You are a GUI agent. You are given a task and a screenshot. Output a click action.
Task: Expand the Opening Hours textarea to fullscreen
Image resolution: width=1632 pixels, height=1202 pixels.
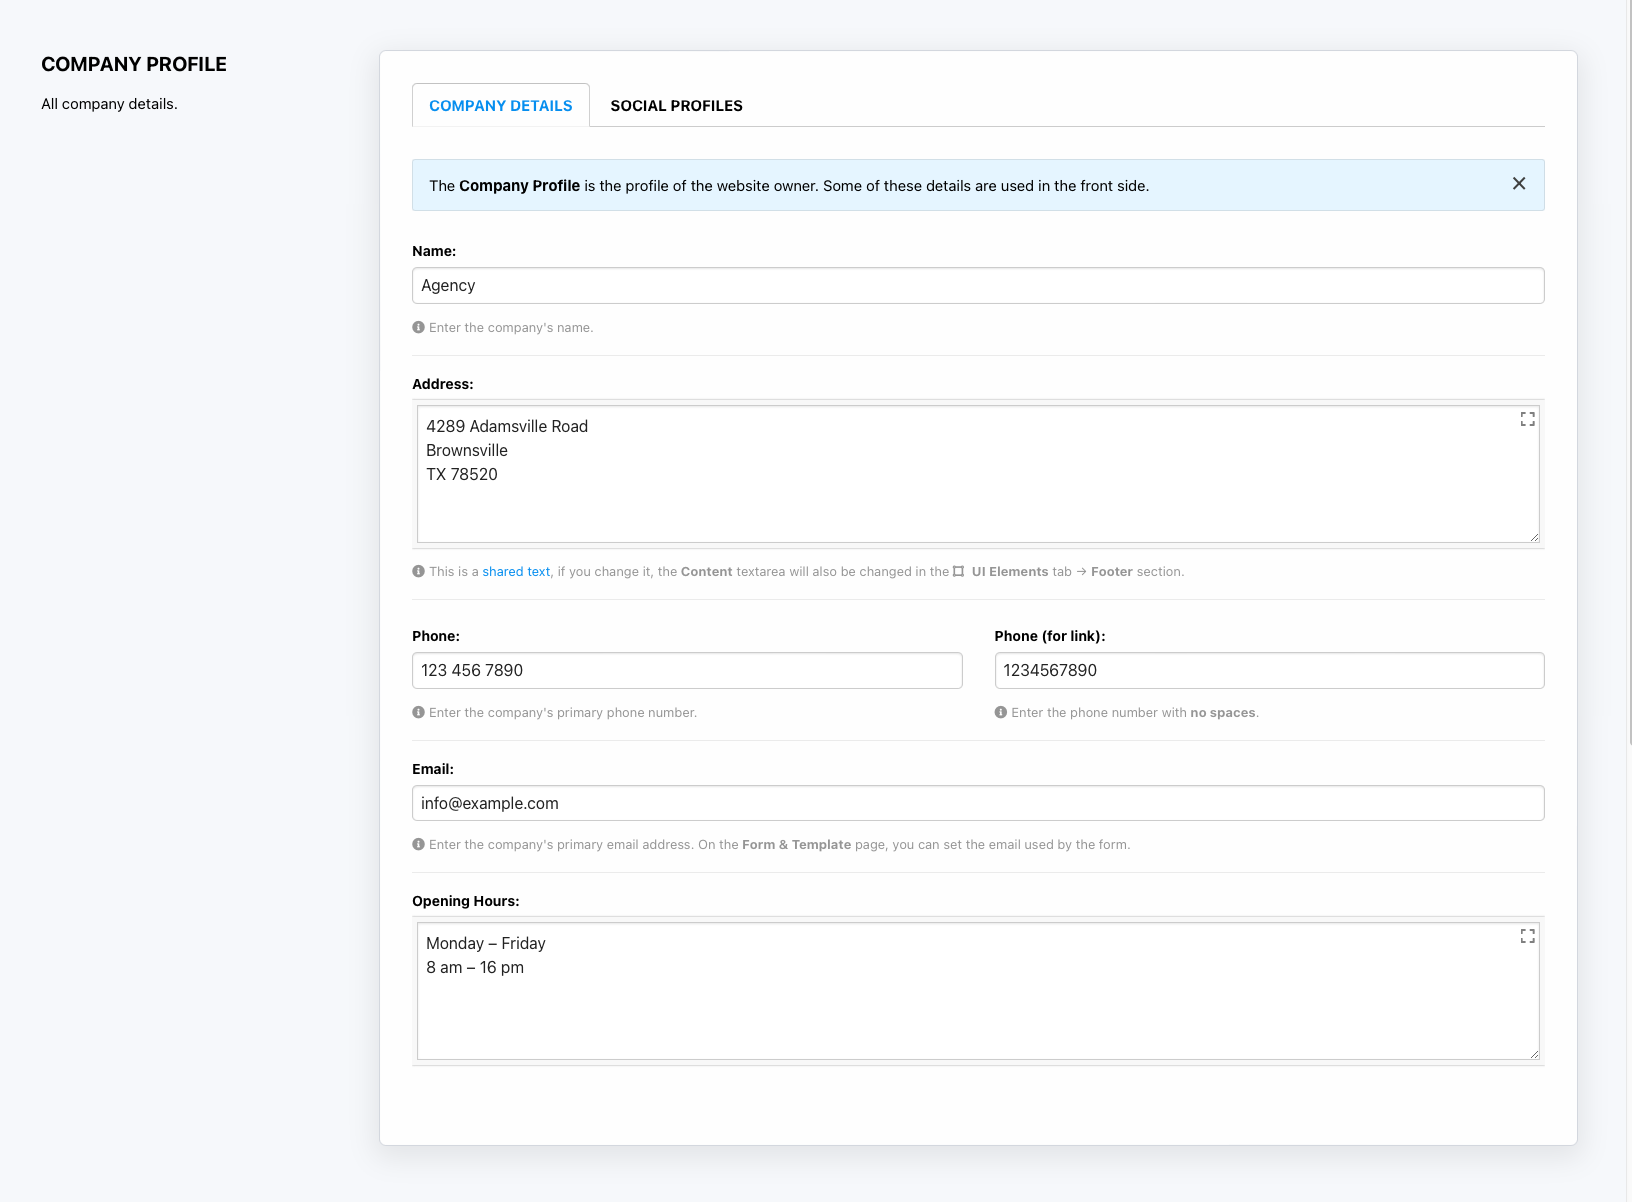pos(1527,936)
